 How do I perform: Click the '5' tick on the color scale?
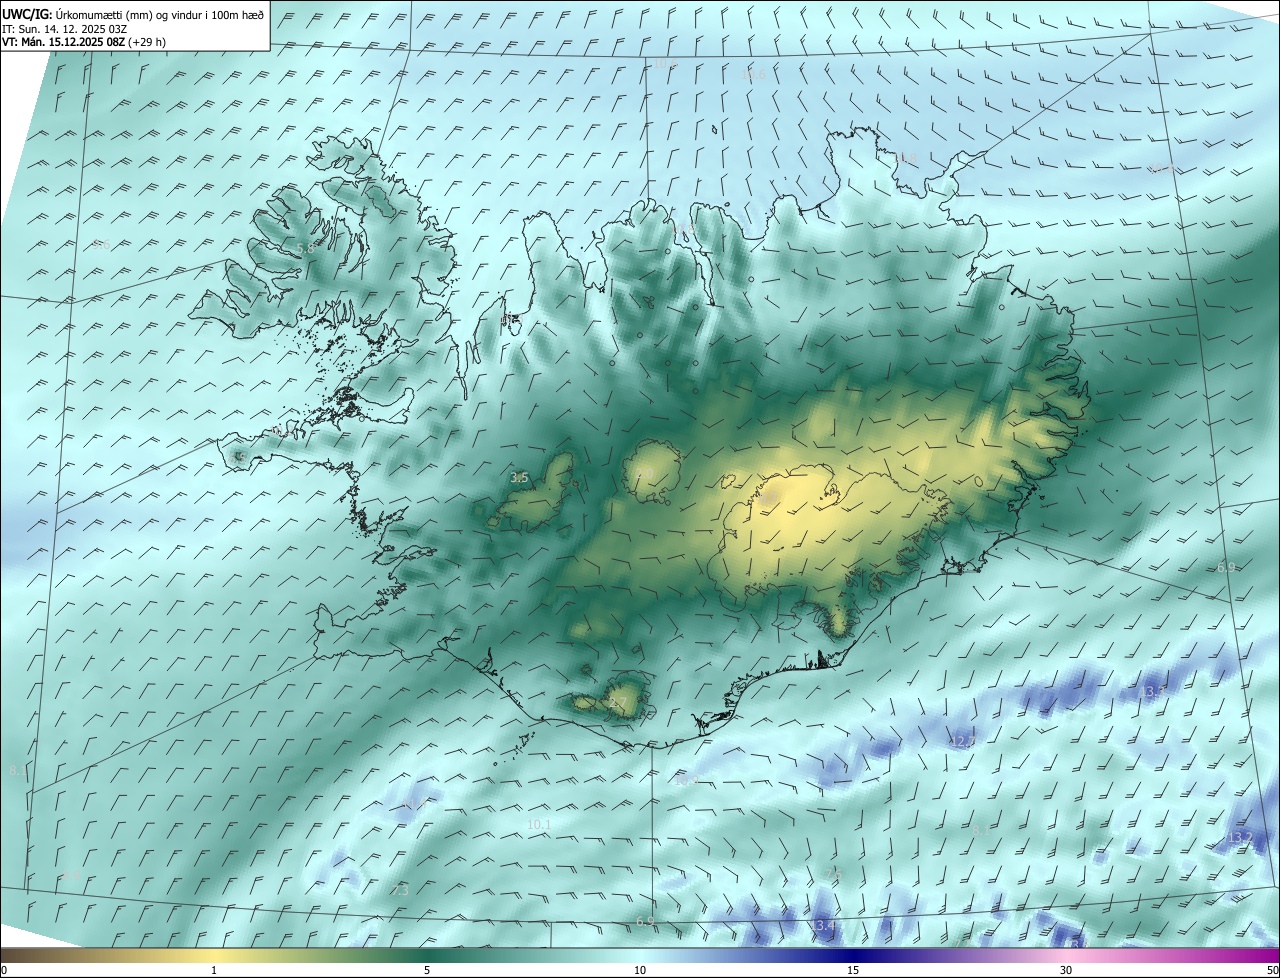427,971
